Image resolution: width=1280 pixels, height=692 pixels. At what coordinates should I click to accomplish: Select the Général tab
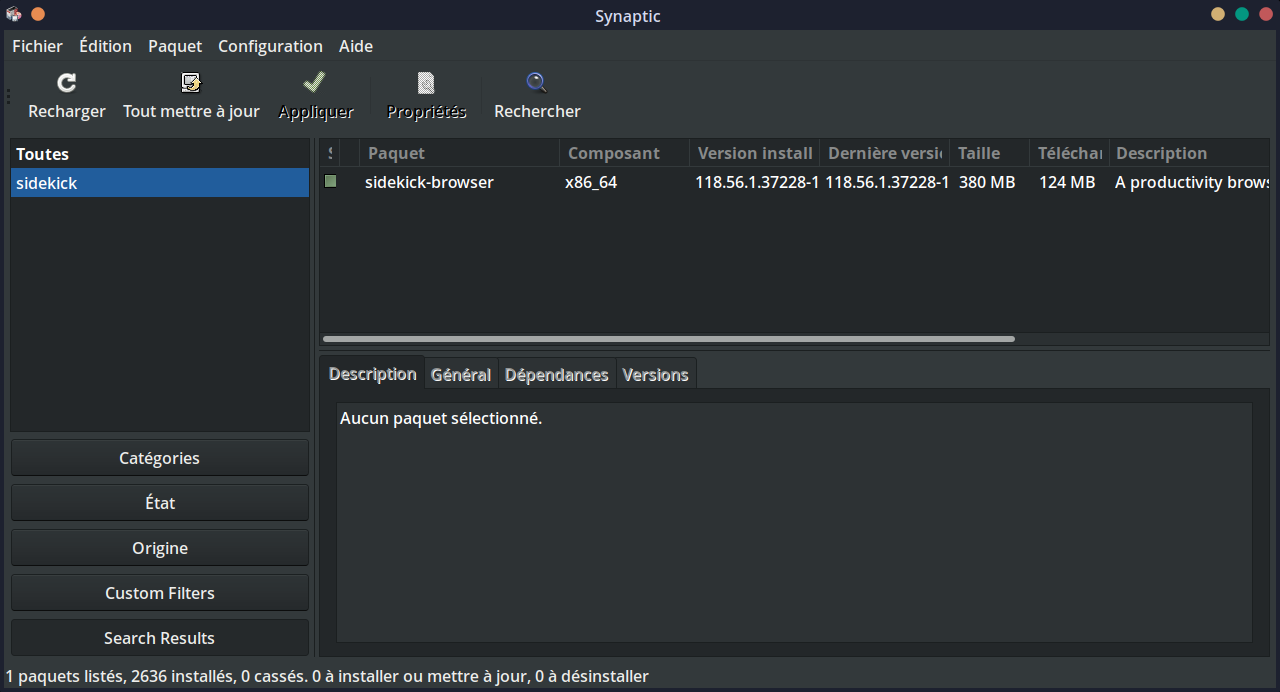(x=461, y=374)
